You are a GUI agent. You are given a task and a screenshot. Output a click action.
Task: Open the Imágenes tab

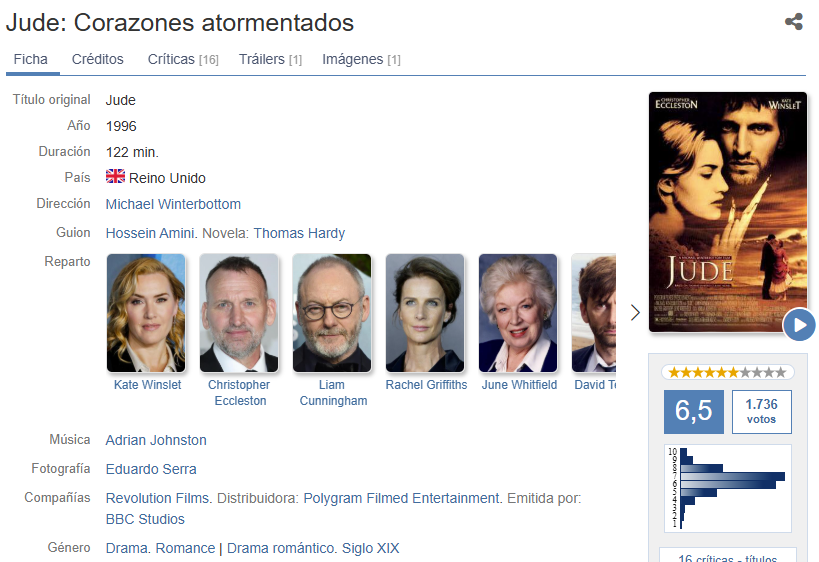tap(361, 60)
